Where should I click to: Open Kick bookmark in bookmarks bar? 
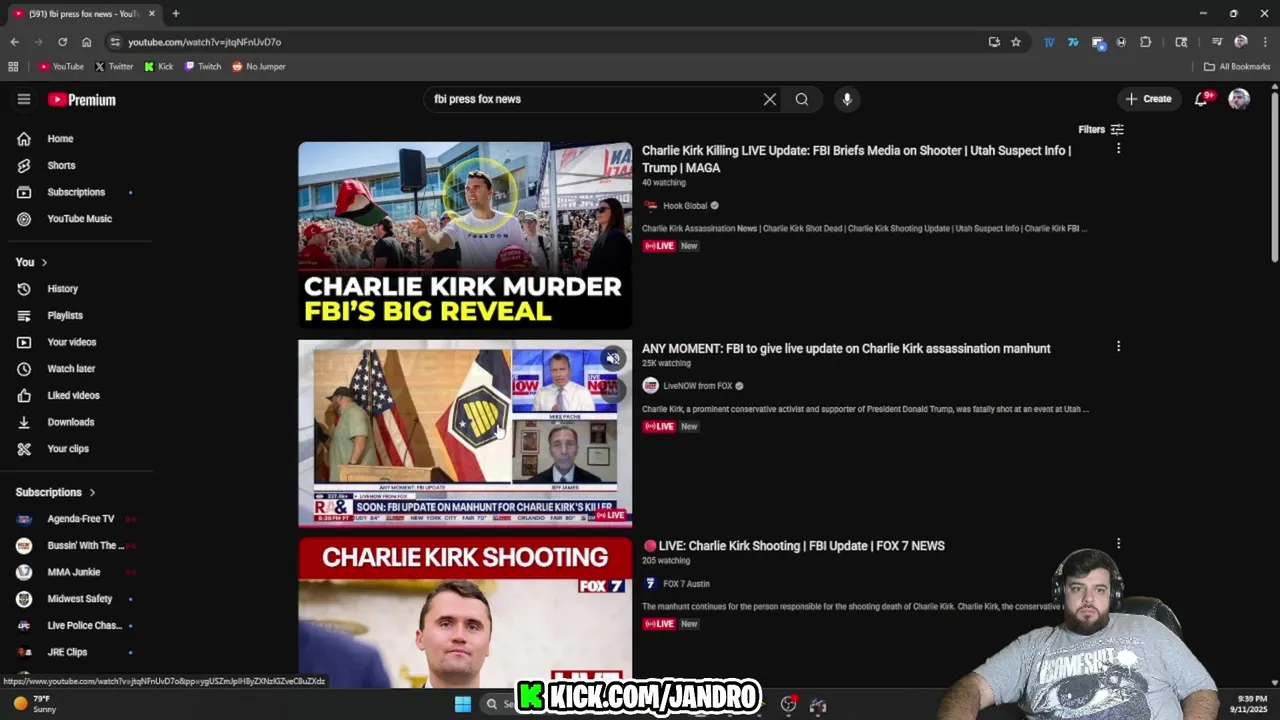(x=159, y=67)
